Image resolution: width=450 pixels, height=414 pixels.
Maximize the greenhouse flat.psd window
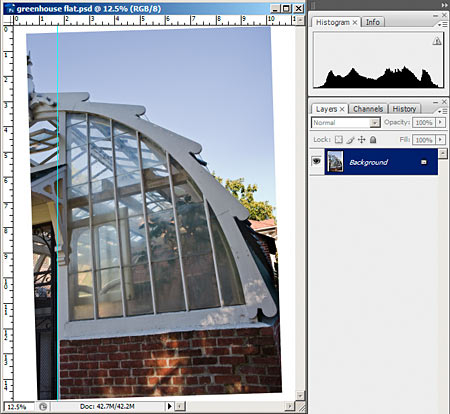pos(287,9)
